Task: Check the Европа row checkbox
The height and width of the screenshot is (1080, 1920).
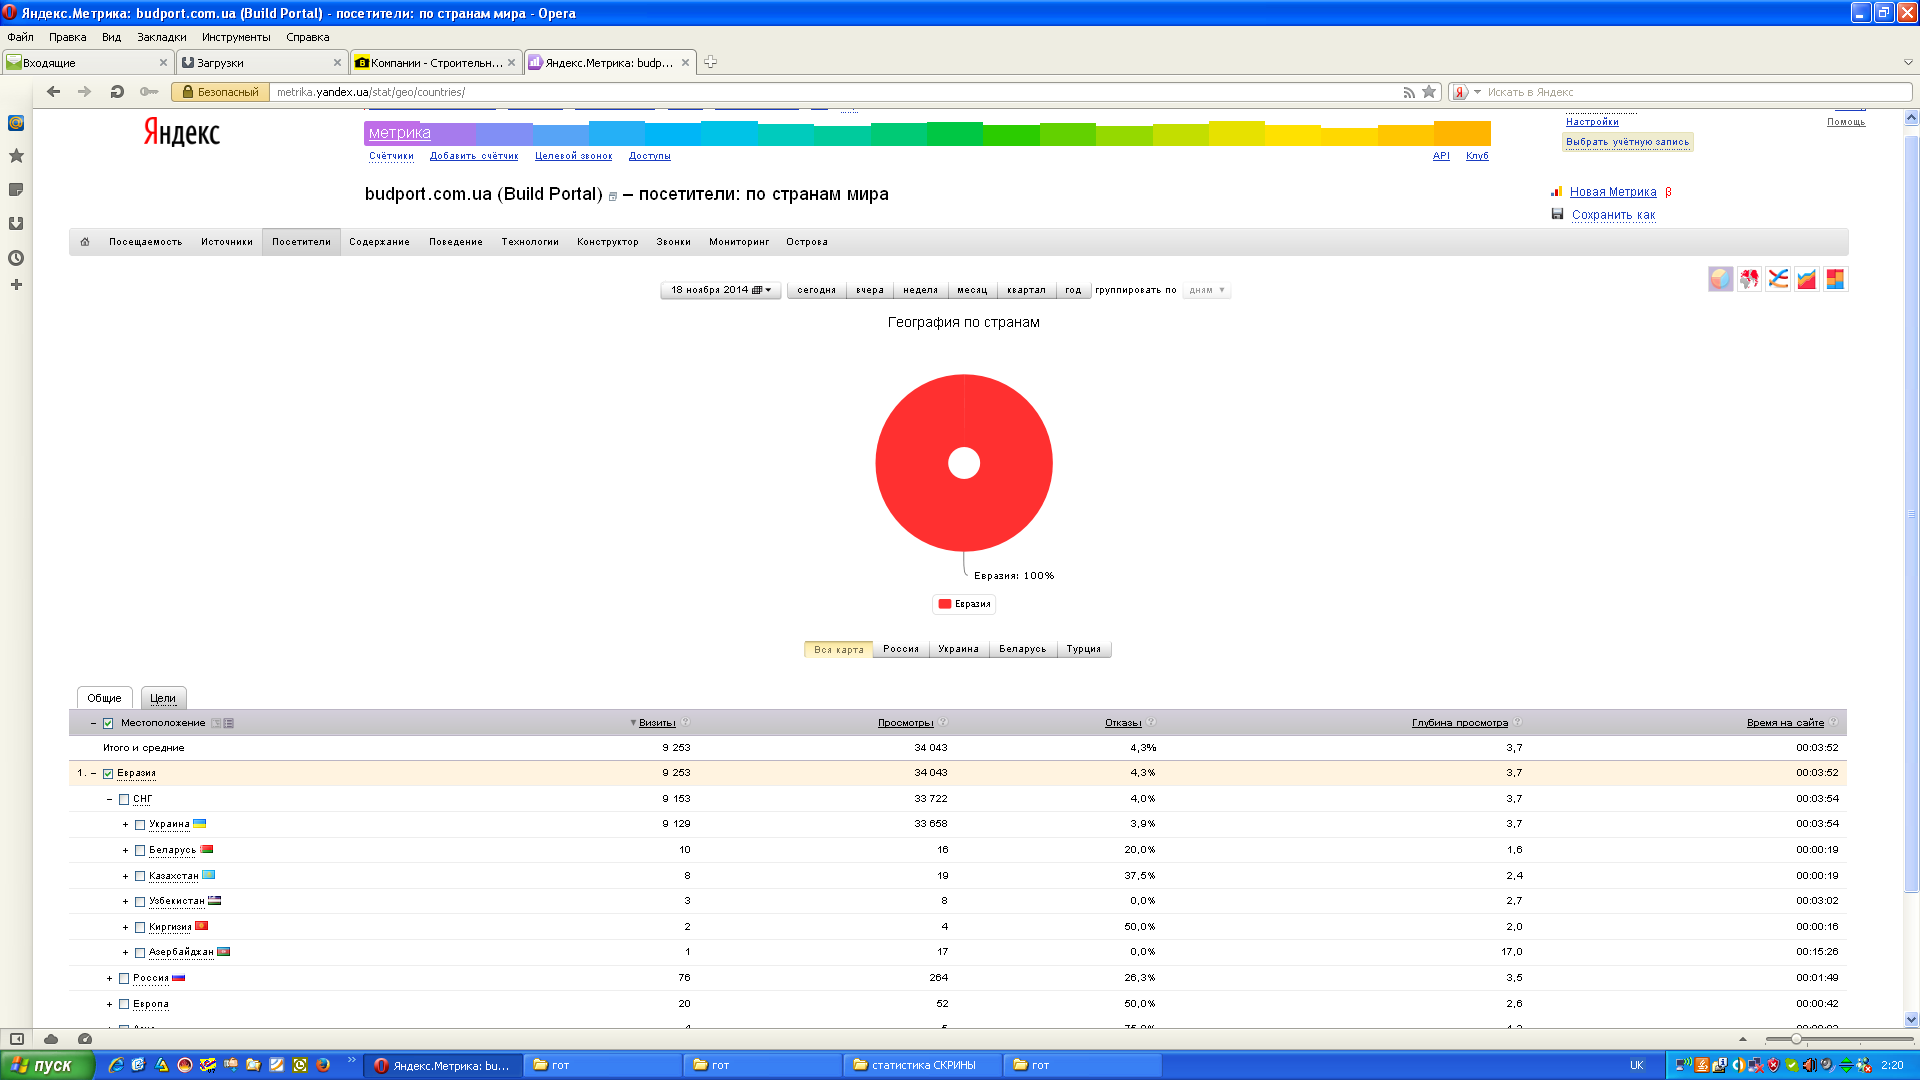Action: pyautogui.click(x=124, y=1005)
